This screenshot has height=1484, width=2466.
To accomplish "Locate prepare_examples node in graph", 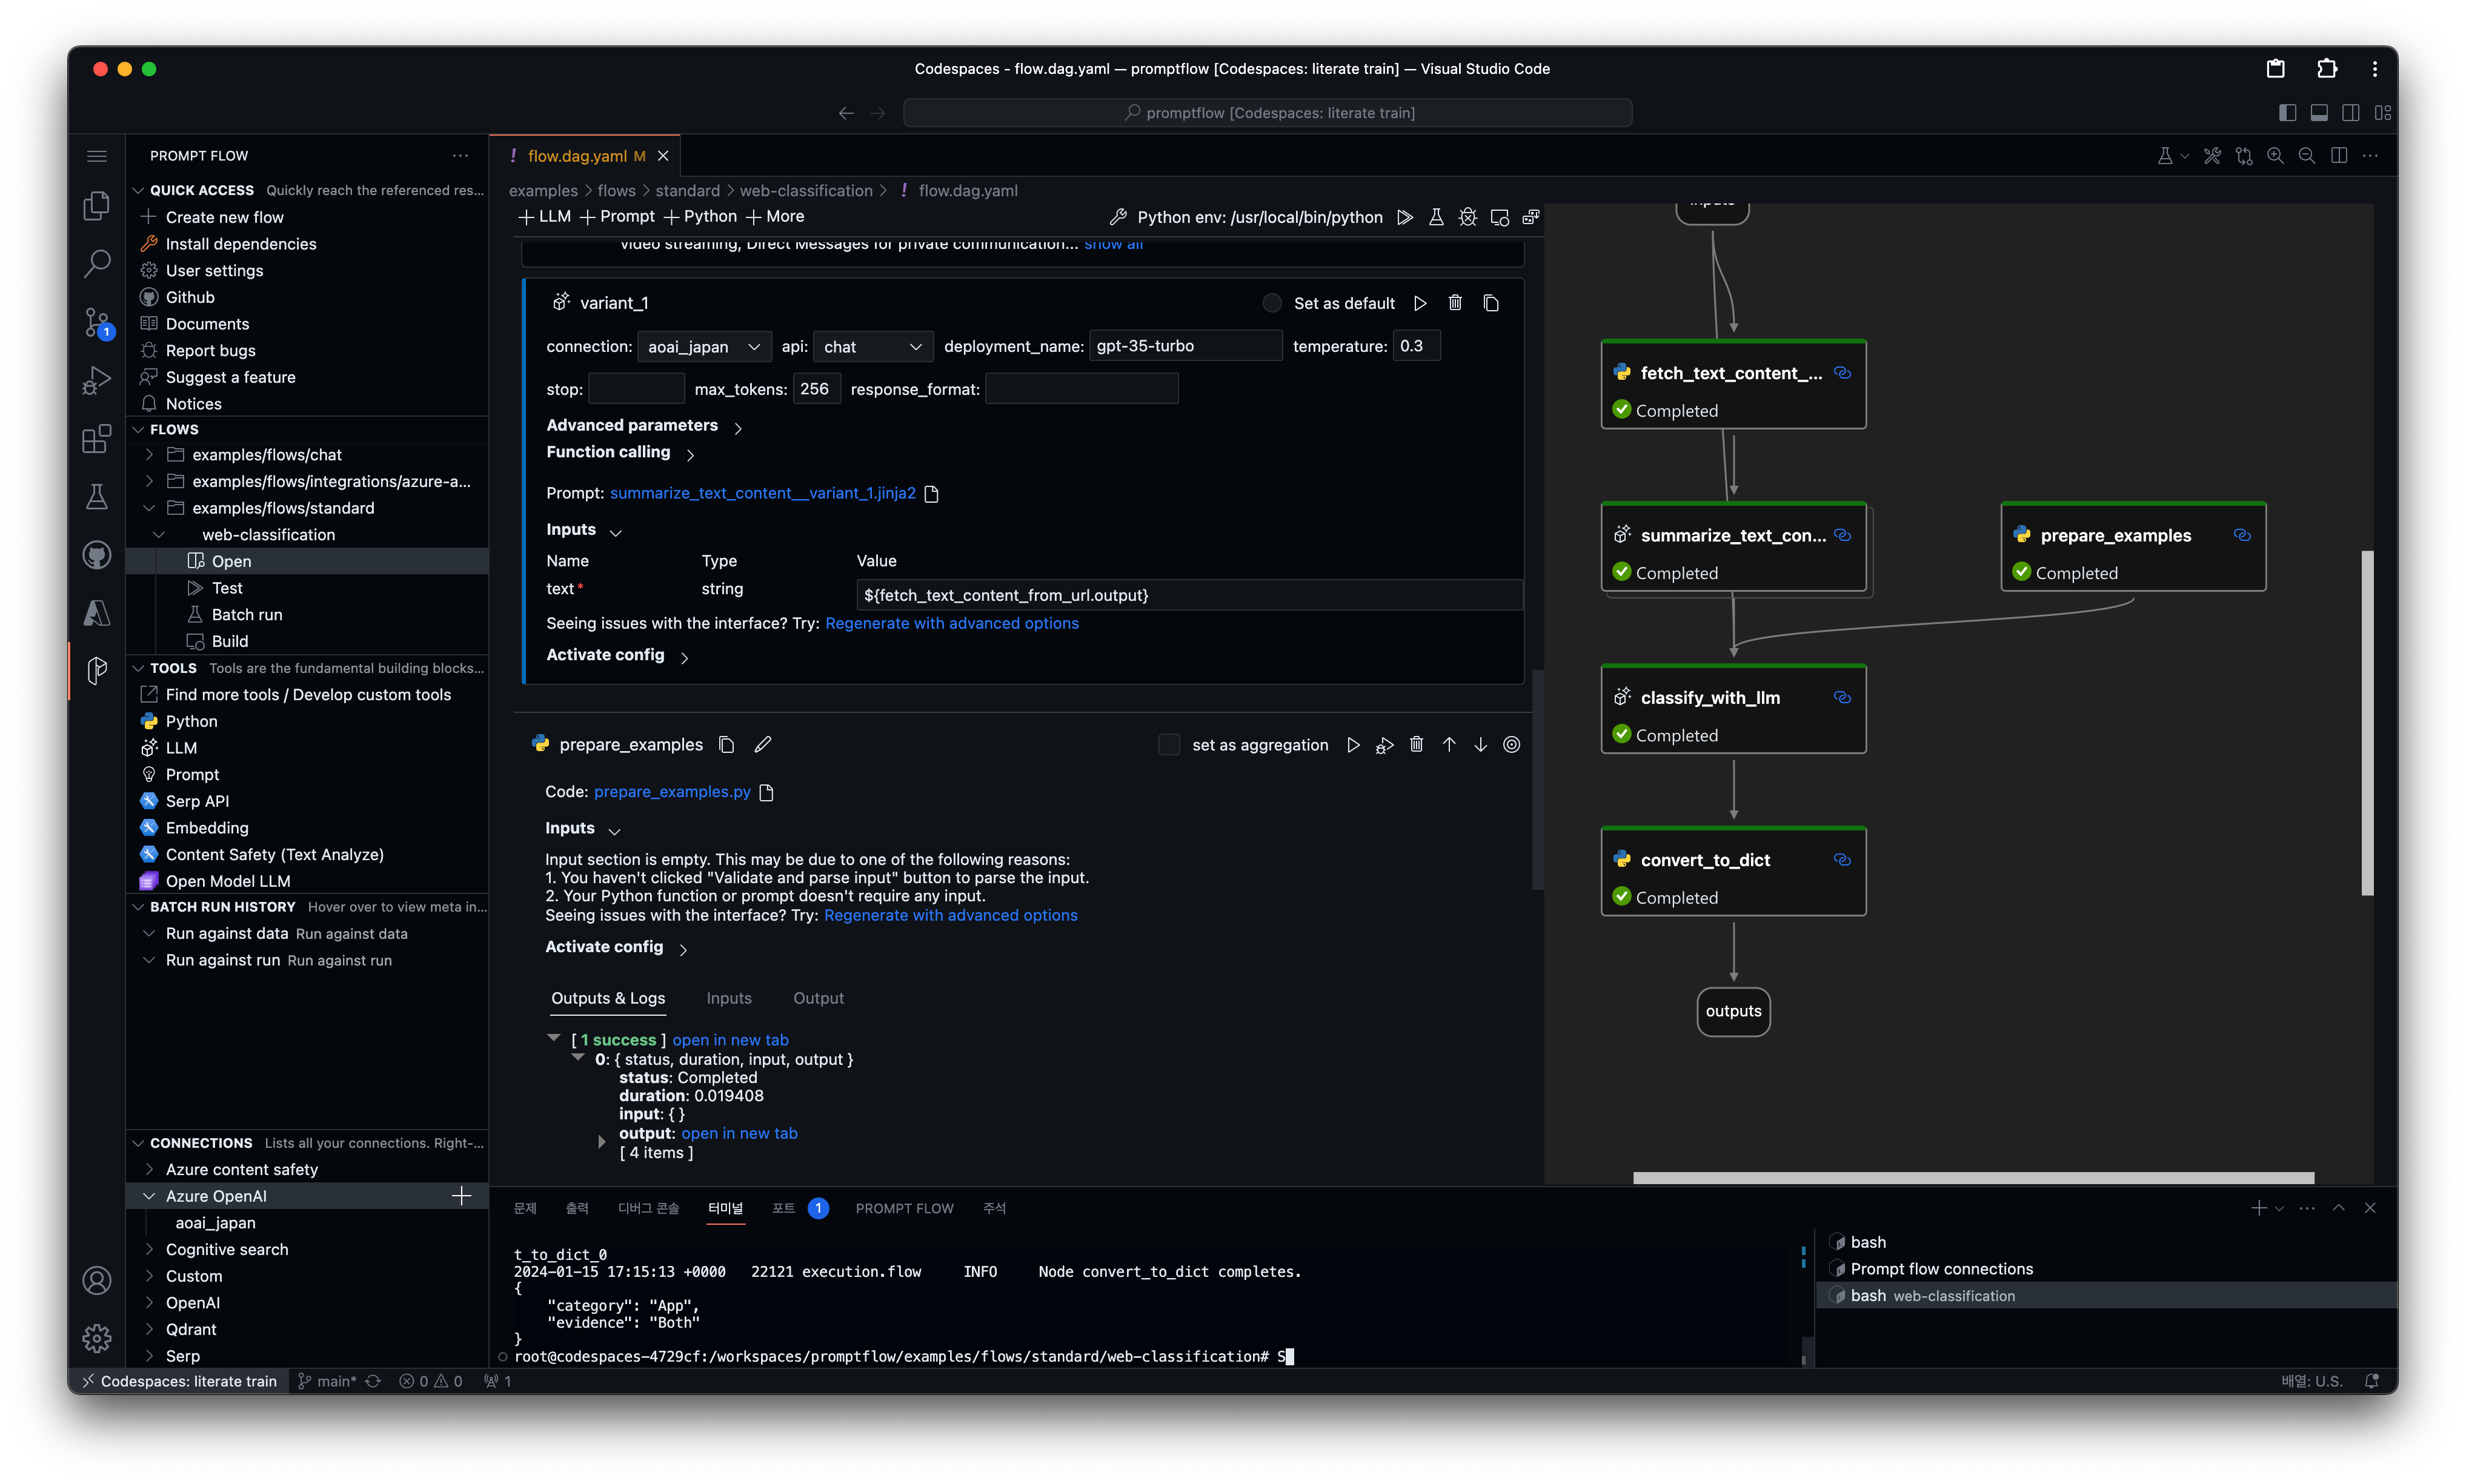I will pos(1512,744).
